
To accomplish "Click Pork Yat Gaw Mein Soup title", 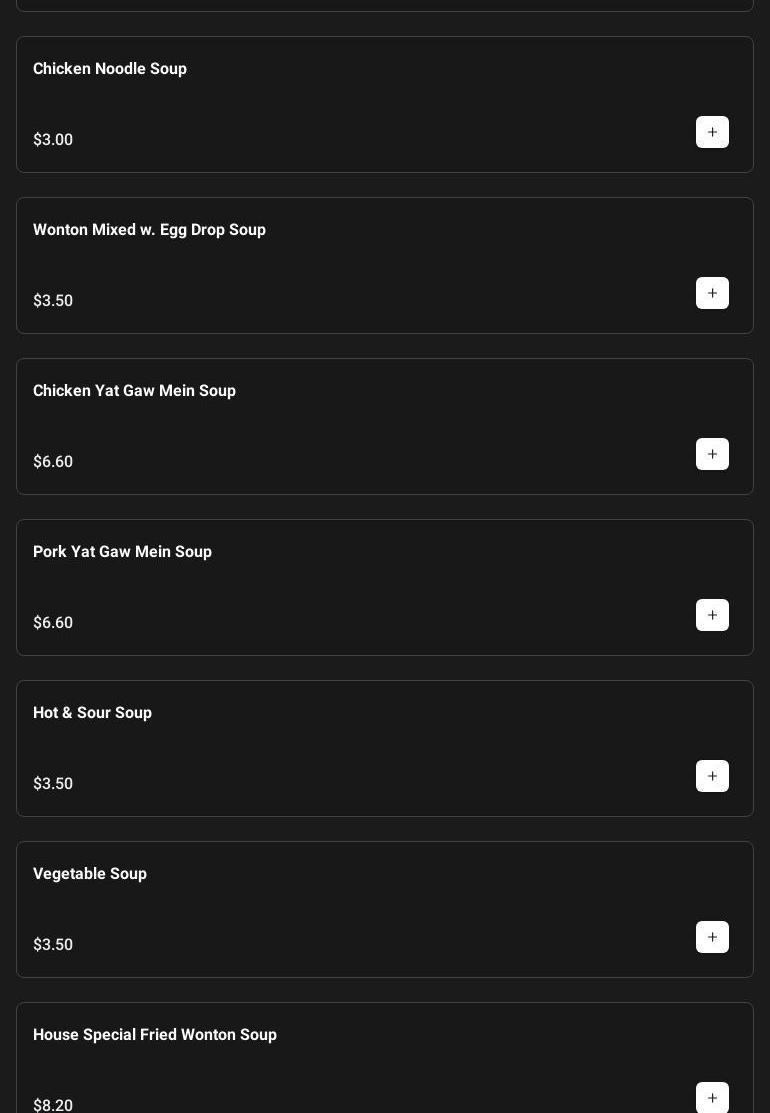I will click(122, 552).
